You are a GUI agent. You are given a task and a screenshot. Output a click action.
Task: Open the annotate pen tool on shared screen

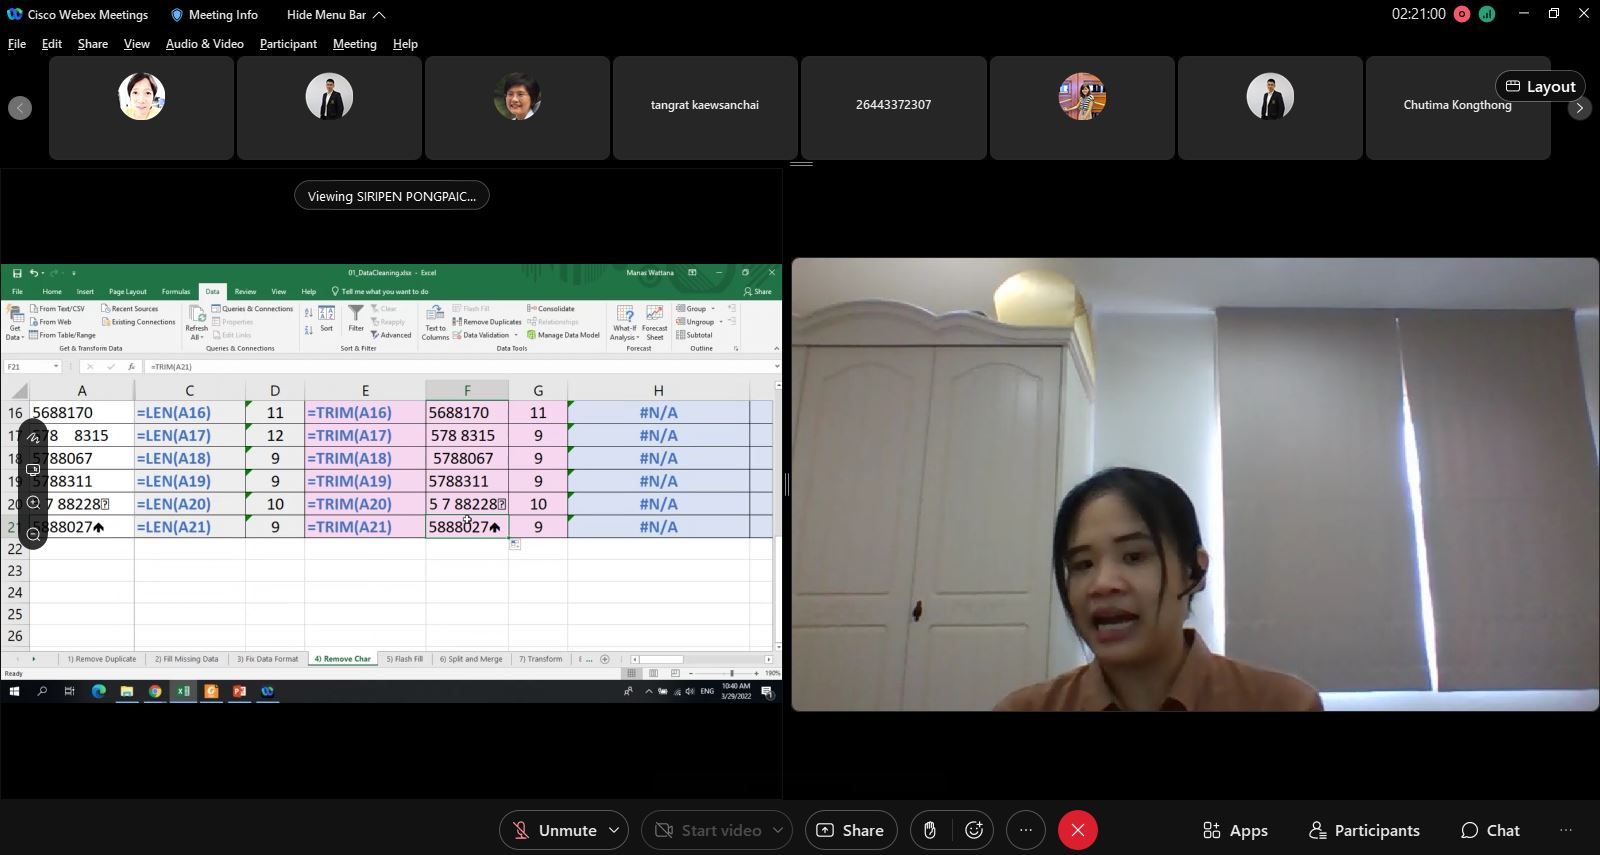tap(33, 437)
